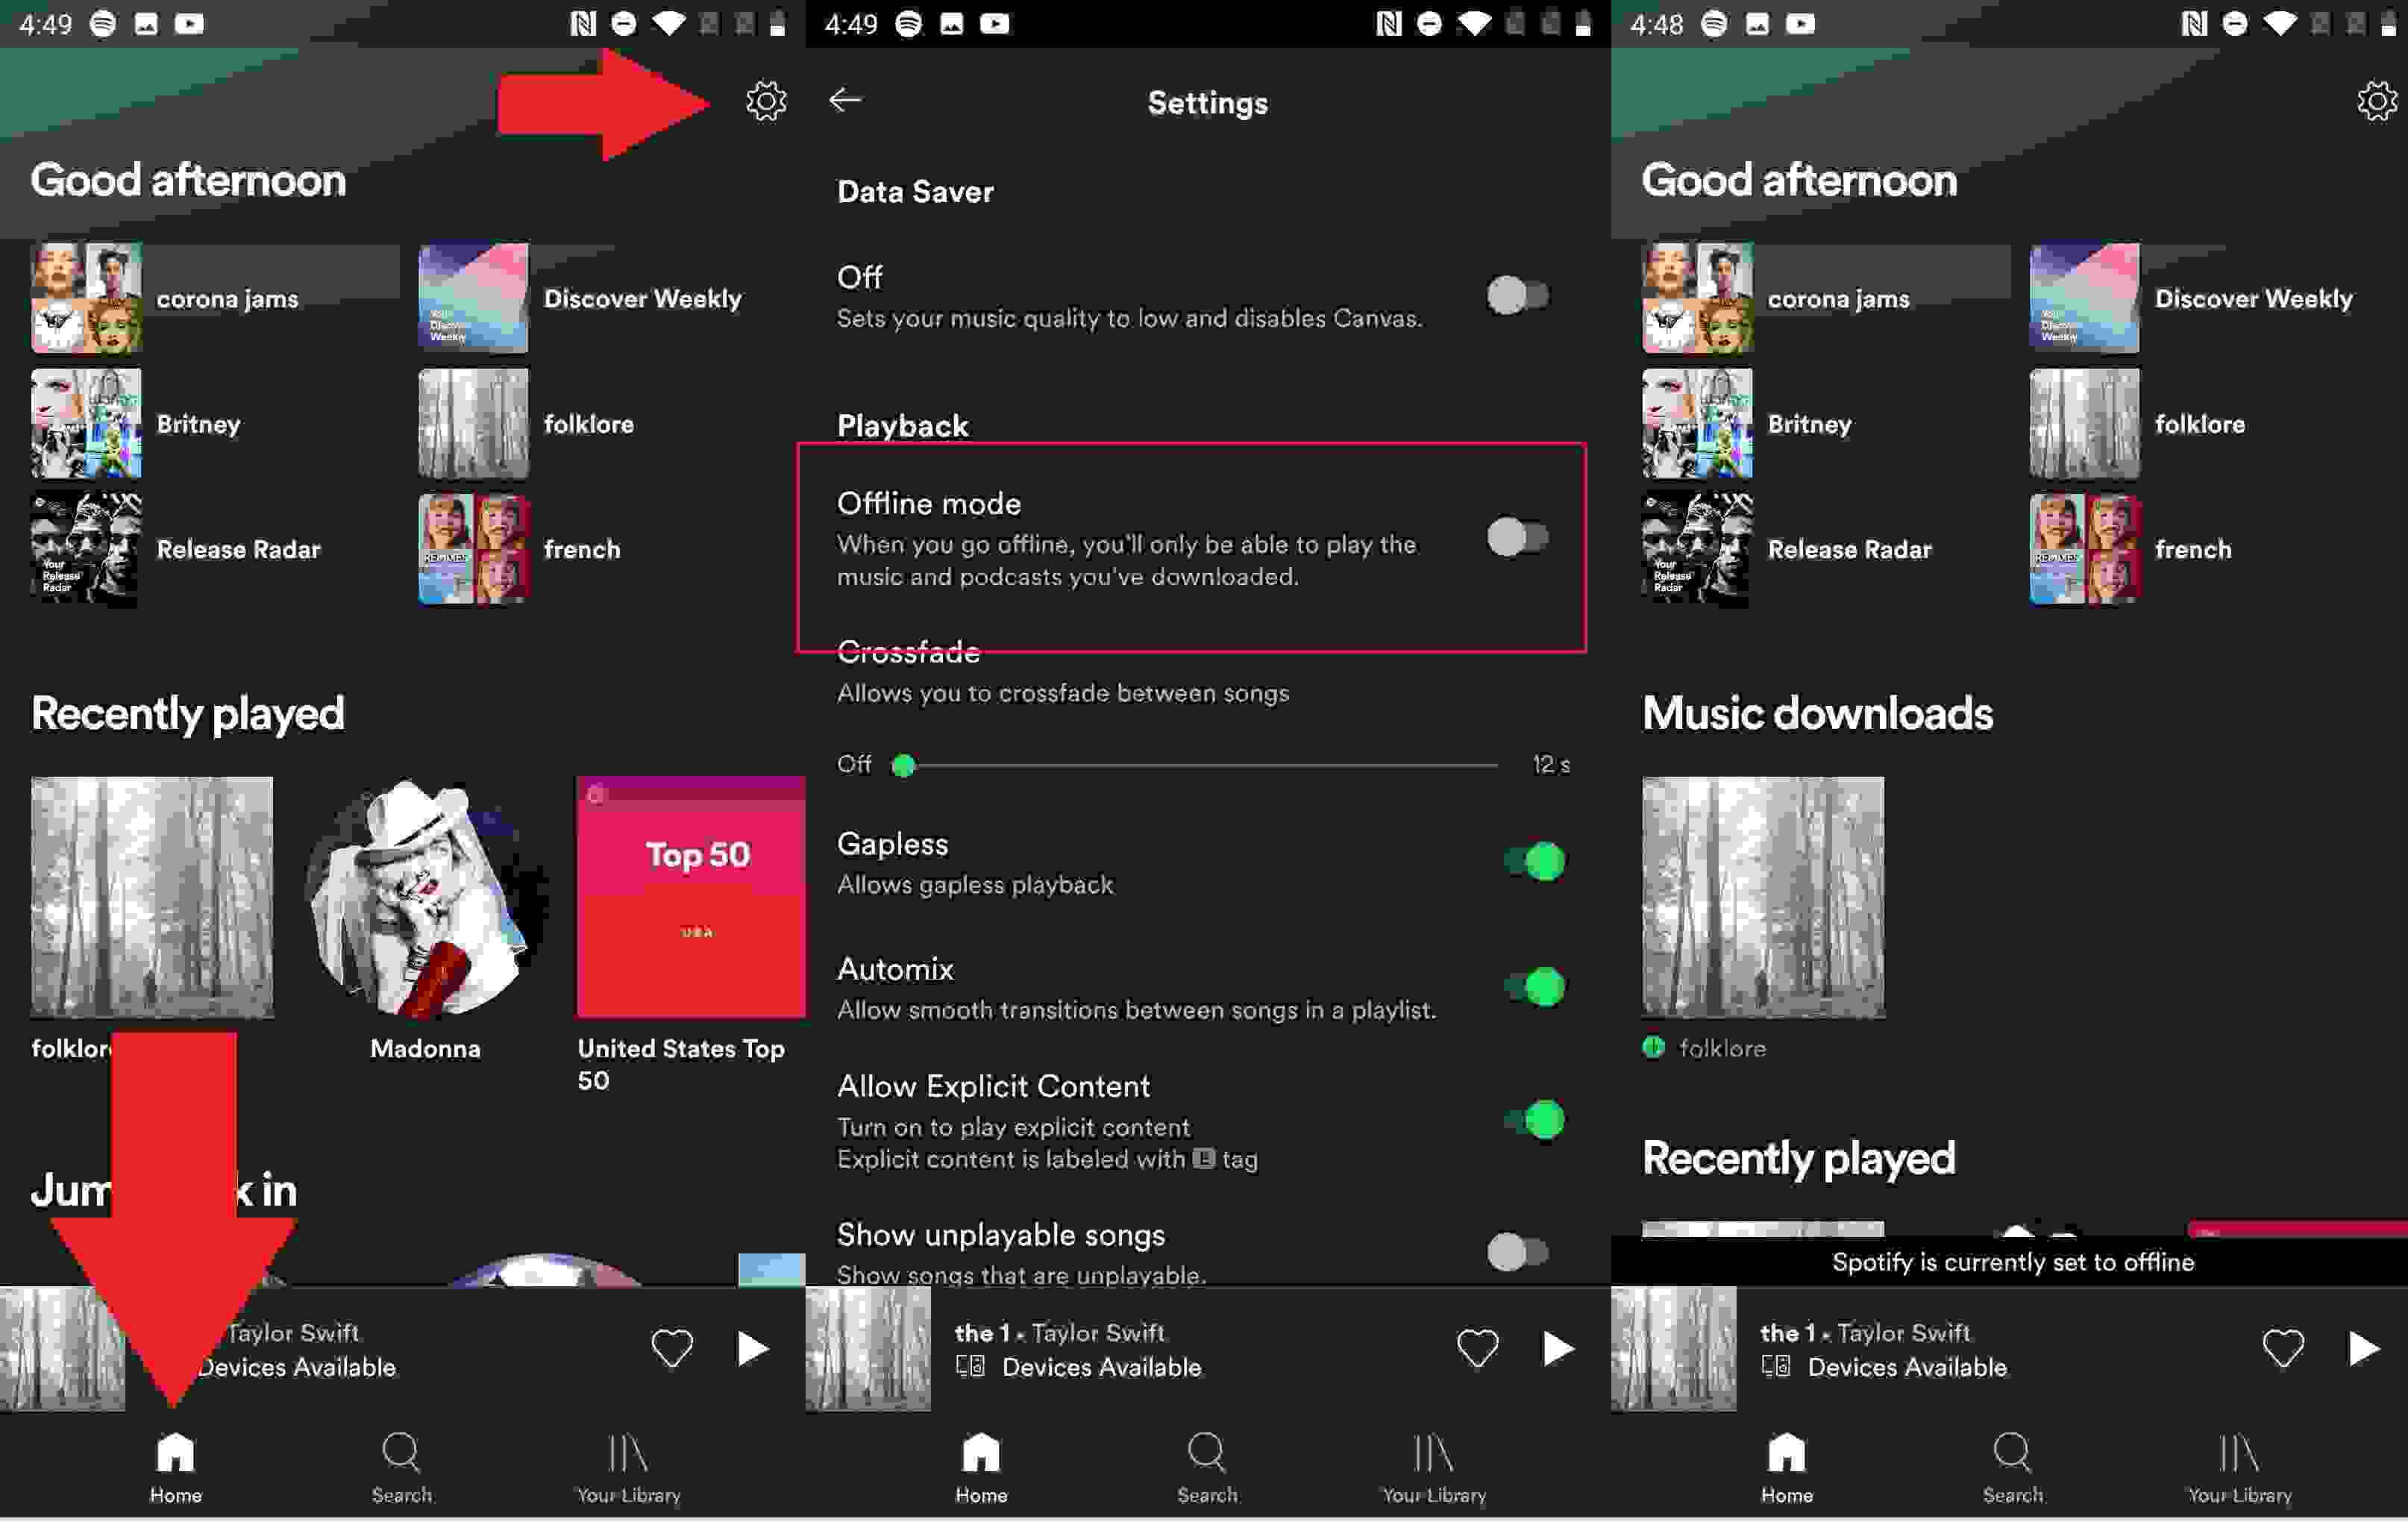Tap the back arrow in Settings header
The height and width of the screenshot is (1522, 2408).
click(x=847, y=100)
